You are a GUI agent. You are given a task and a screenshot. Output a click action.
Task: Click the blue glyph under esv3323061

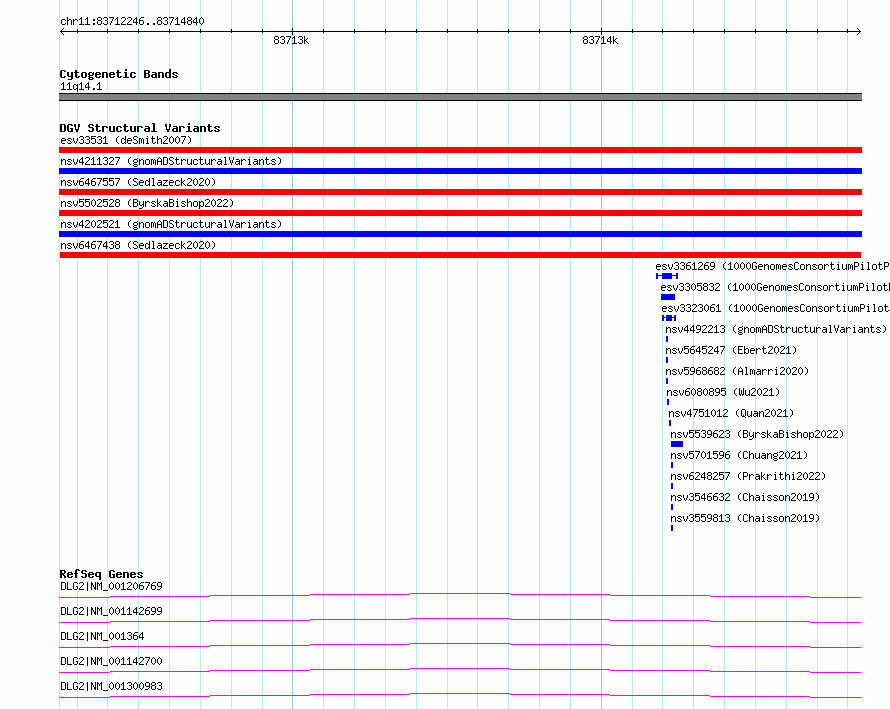coord(669,318)
